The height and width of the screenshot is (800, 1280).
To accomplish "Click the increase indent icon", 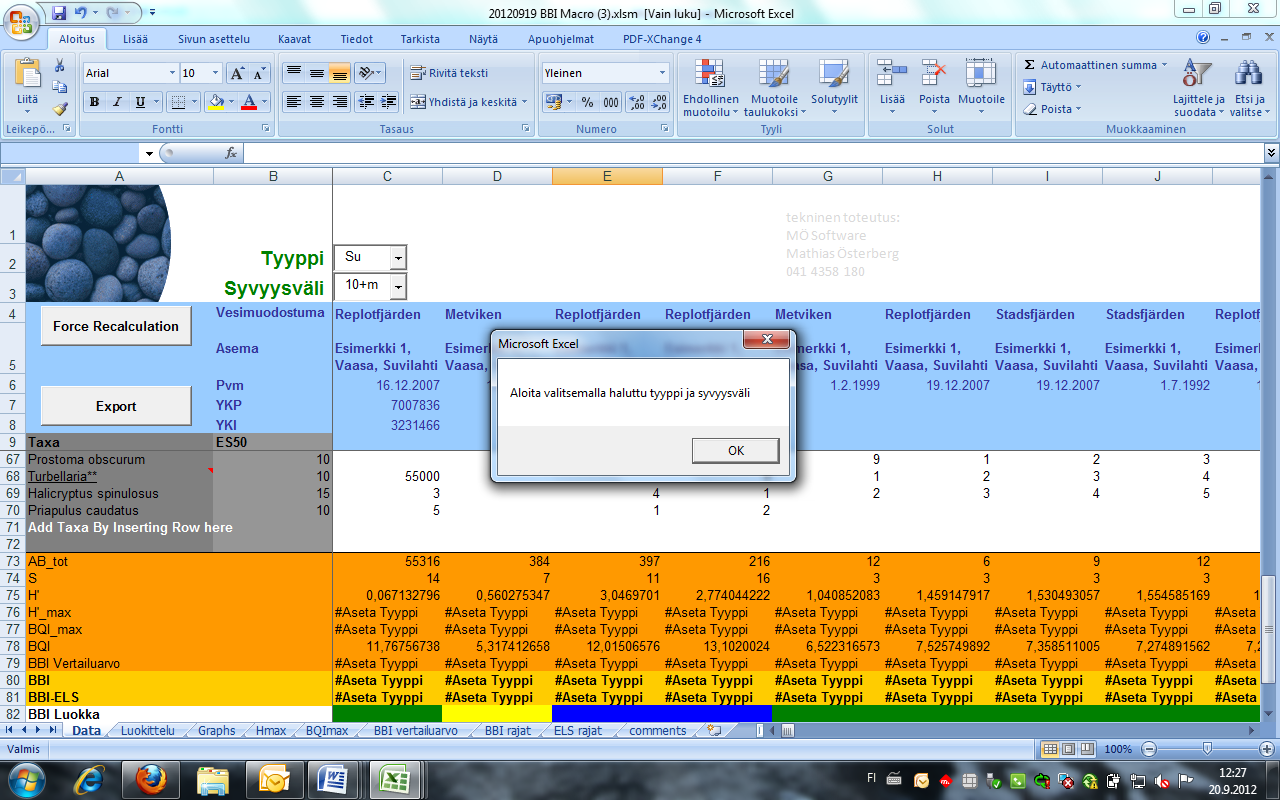I will pyautogui.click(x=388, y=102).
